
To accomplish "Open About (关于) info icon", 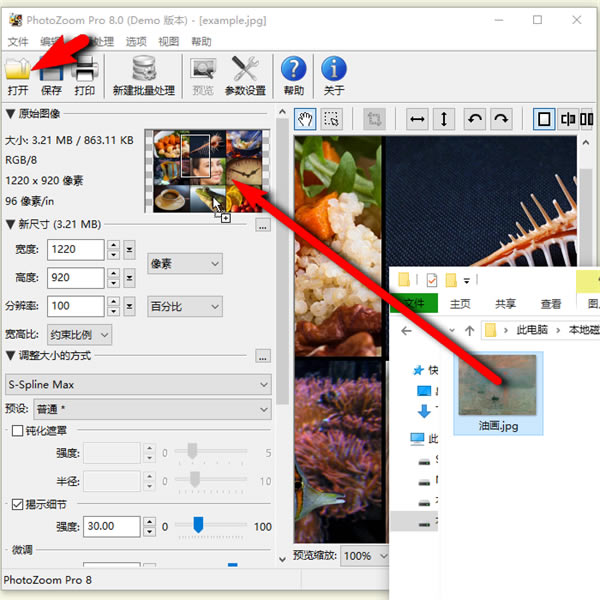I will (334, 77).
